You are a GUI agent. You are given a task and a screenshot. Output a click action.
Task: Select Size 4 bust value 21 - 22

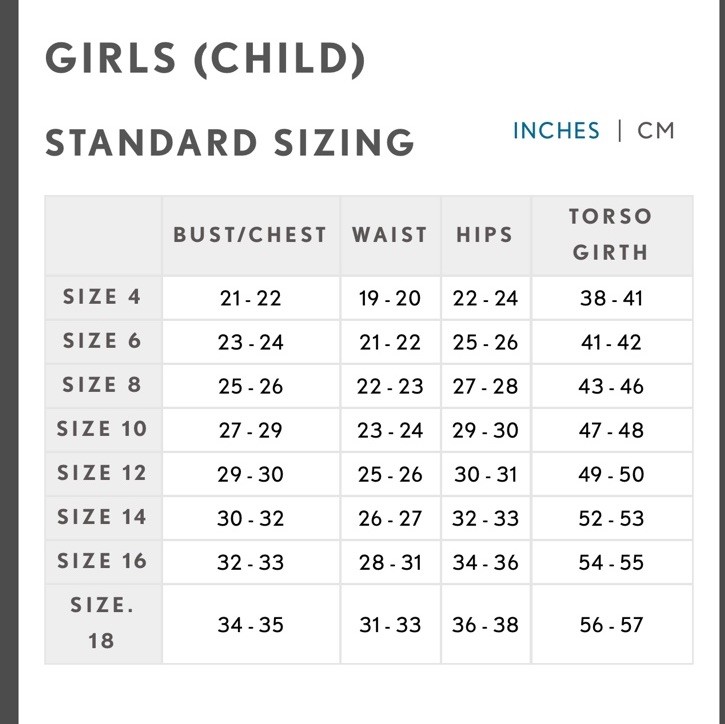251,298
